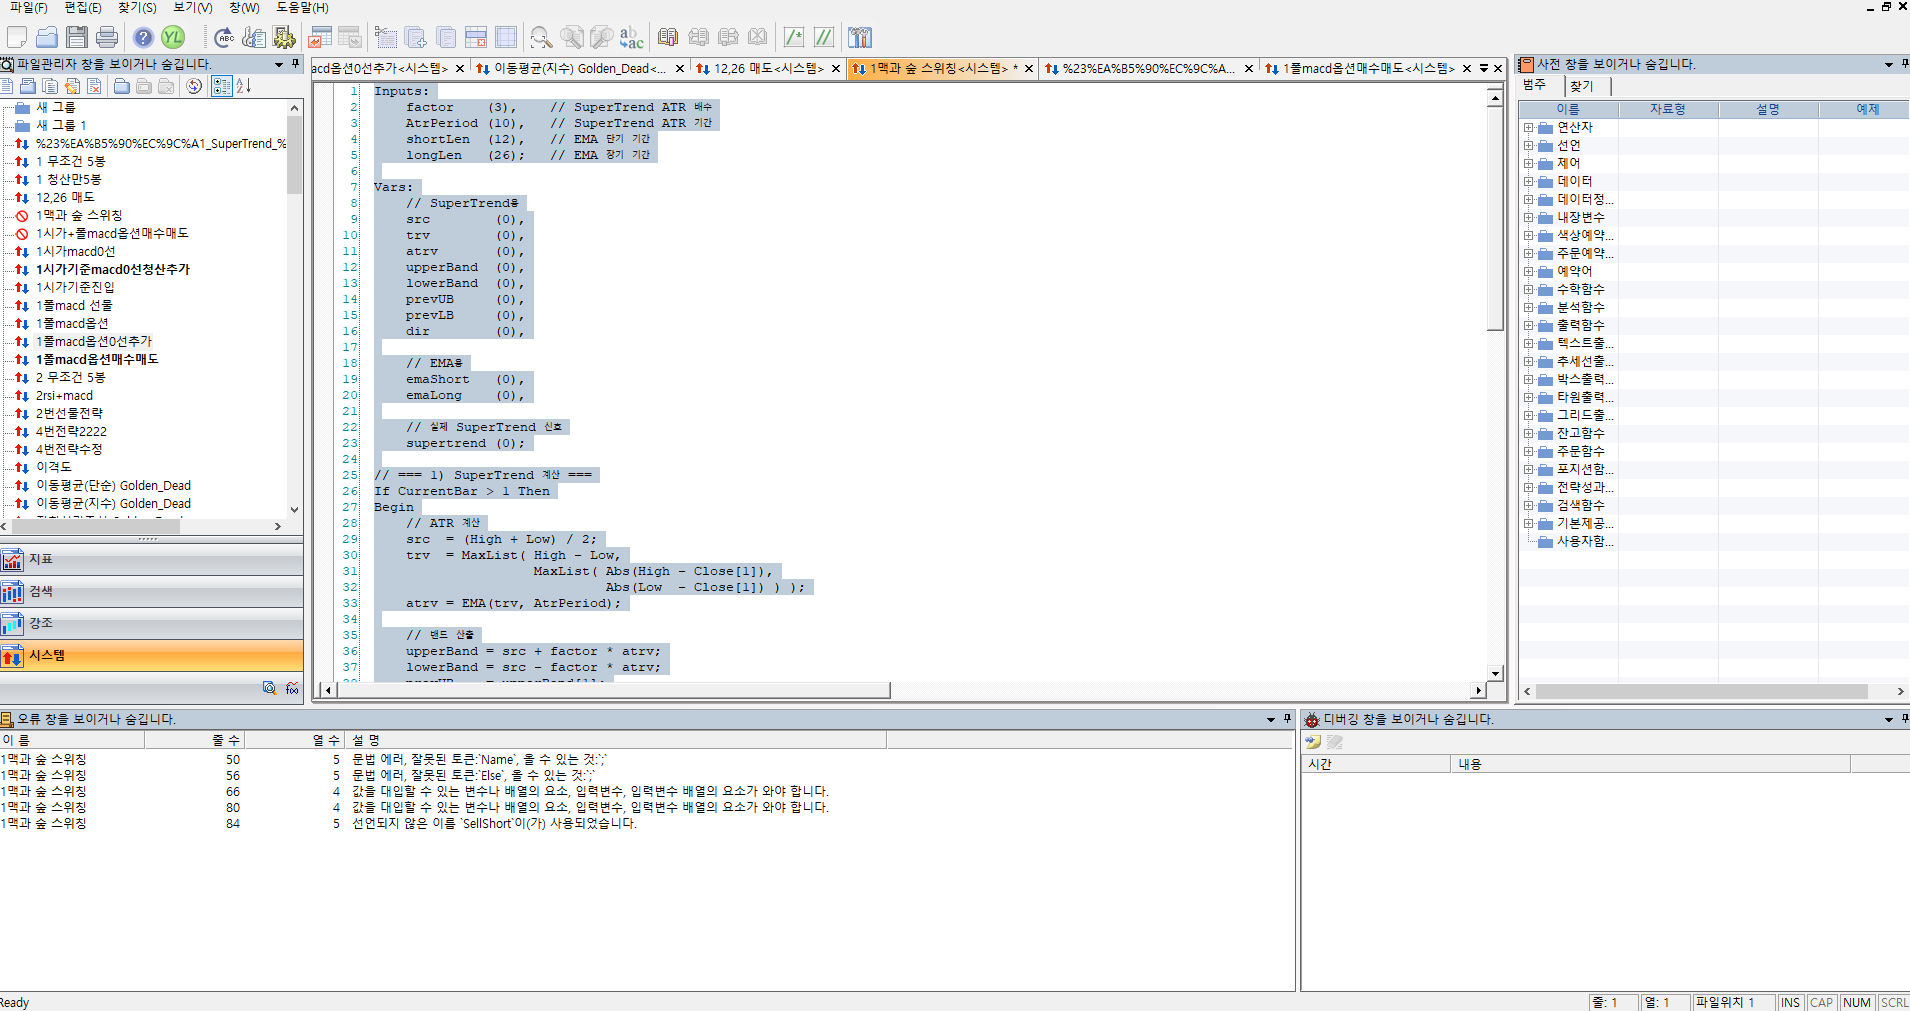Click the magnifier Find icon in toolbar

click(x=541, y=37)
